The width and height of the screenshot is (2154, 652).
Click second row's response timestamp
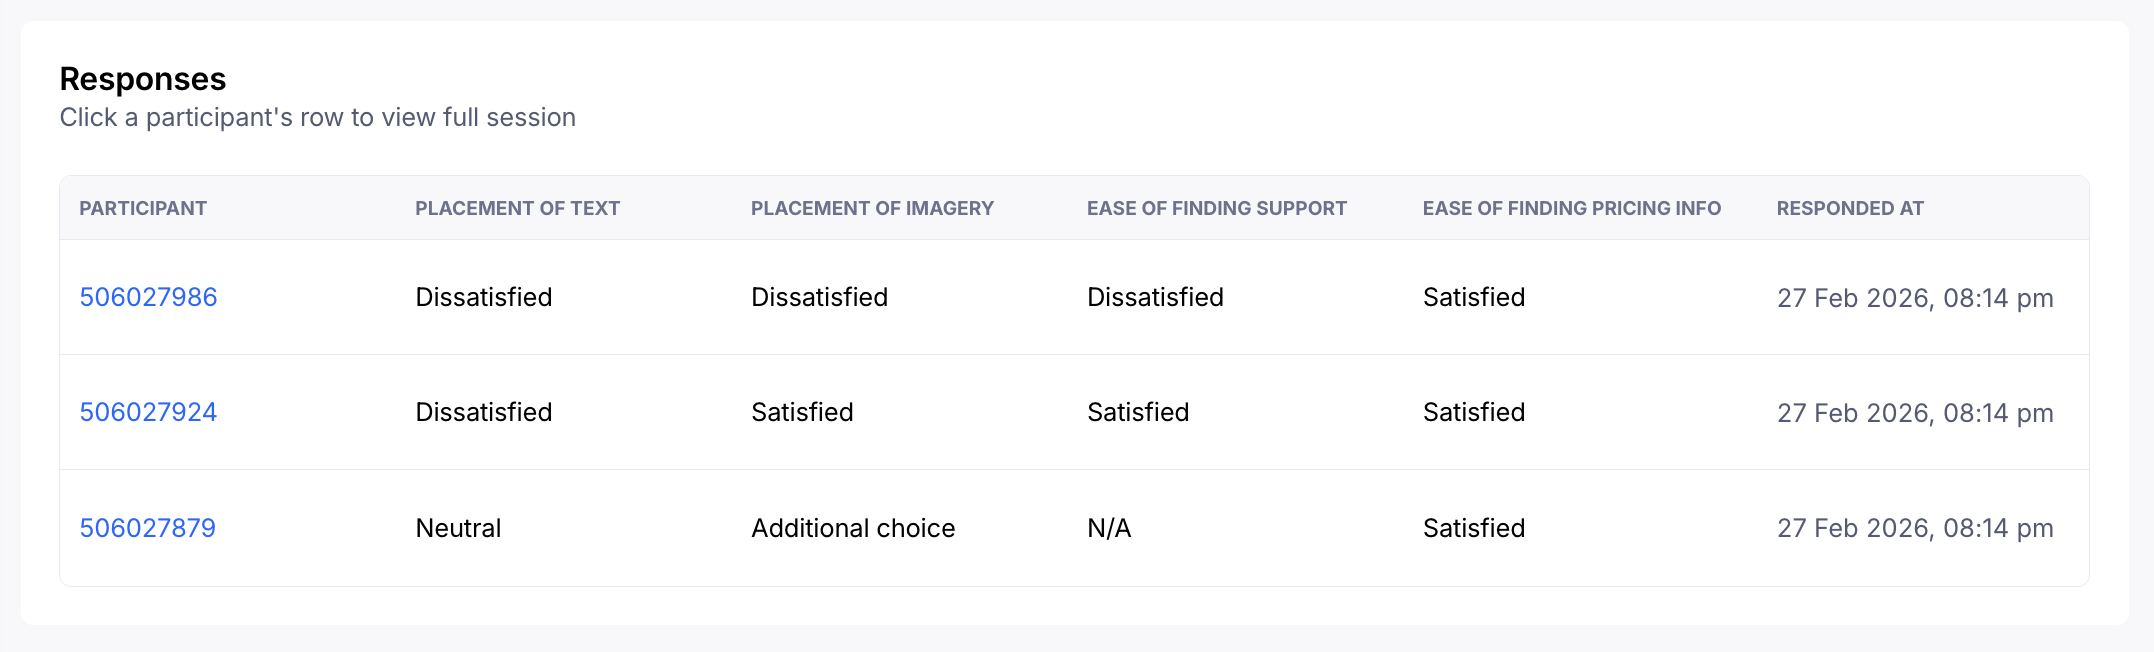tap(1914, 413)
